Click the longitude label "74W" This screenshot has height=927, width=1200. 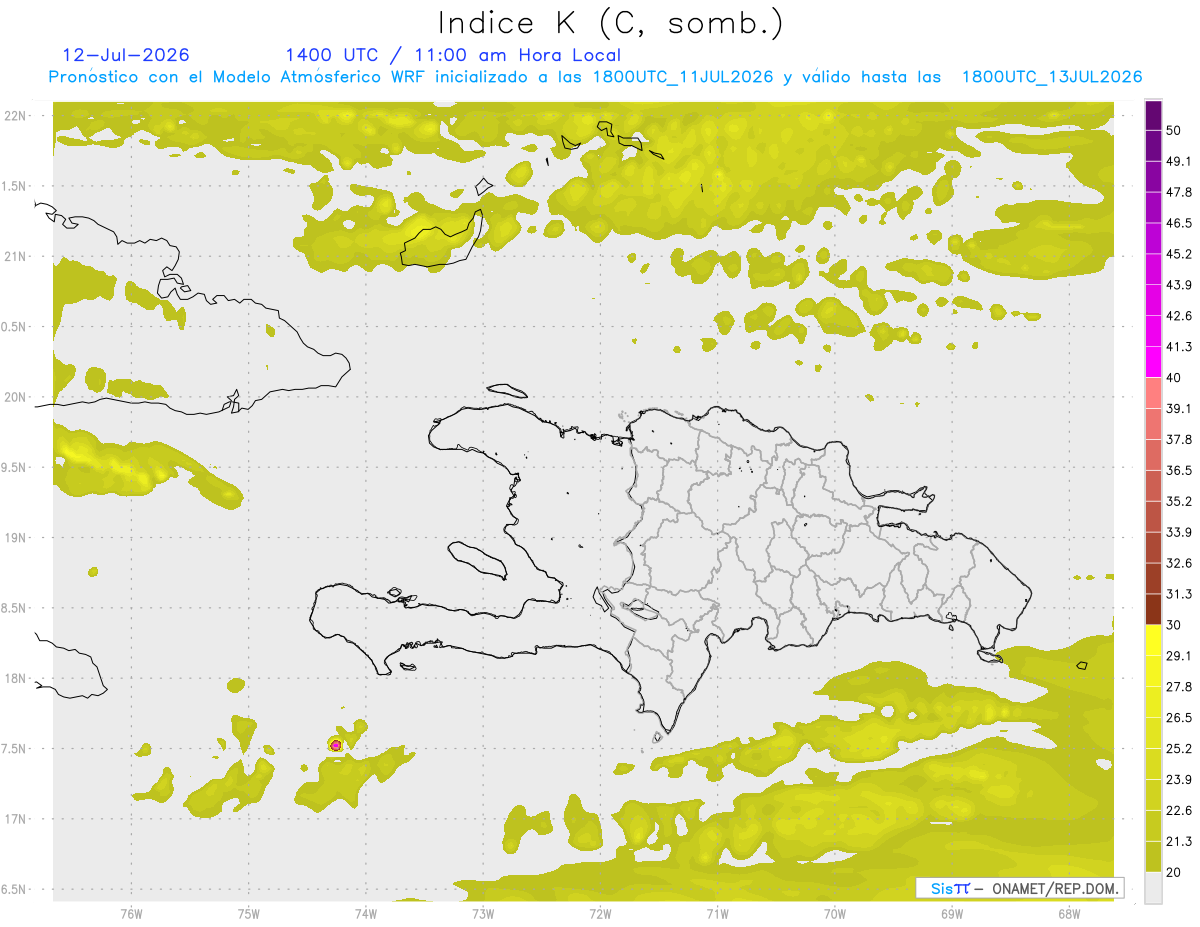tap(365, 913)
